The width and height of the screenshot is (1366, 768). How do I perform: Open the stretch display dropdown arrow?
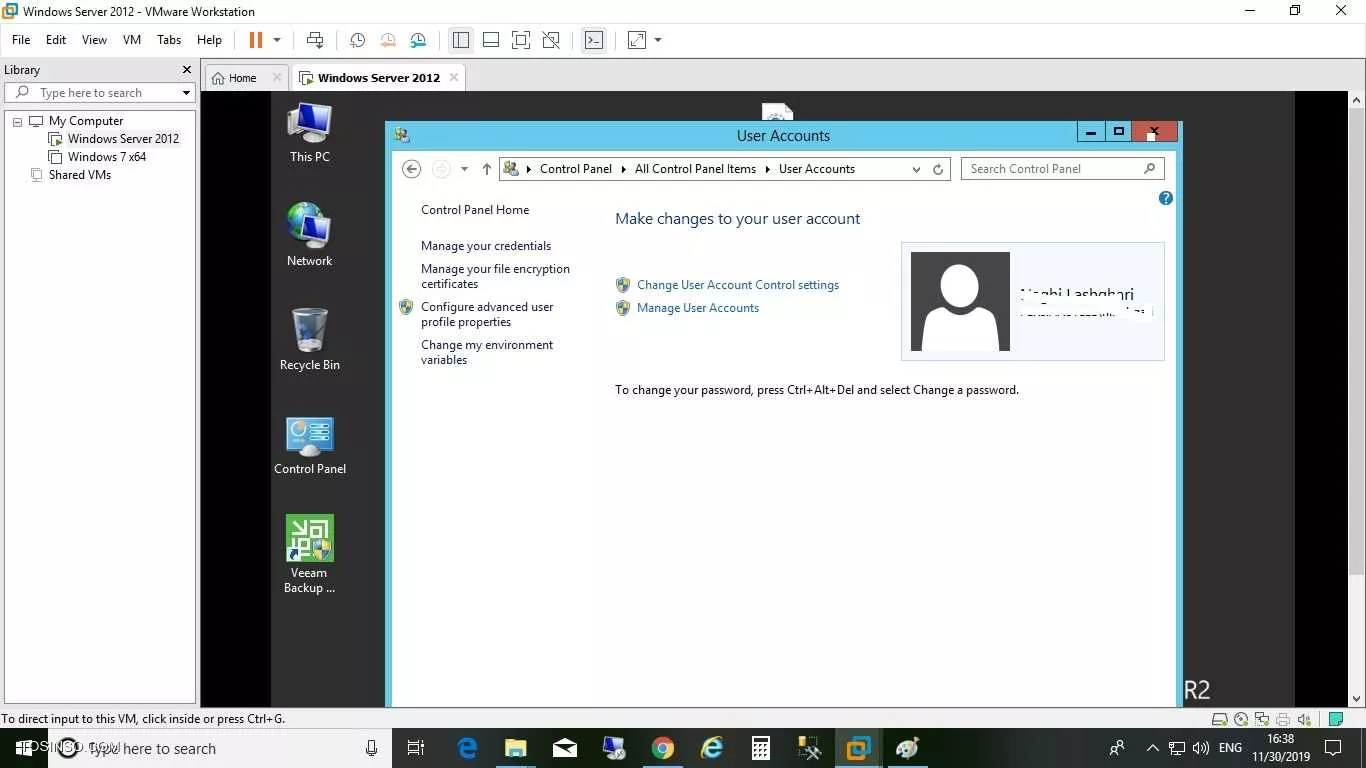[x=658, y=40]
